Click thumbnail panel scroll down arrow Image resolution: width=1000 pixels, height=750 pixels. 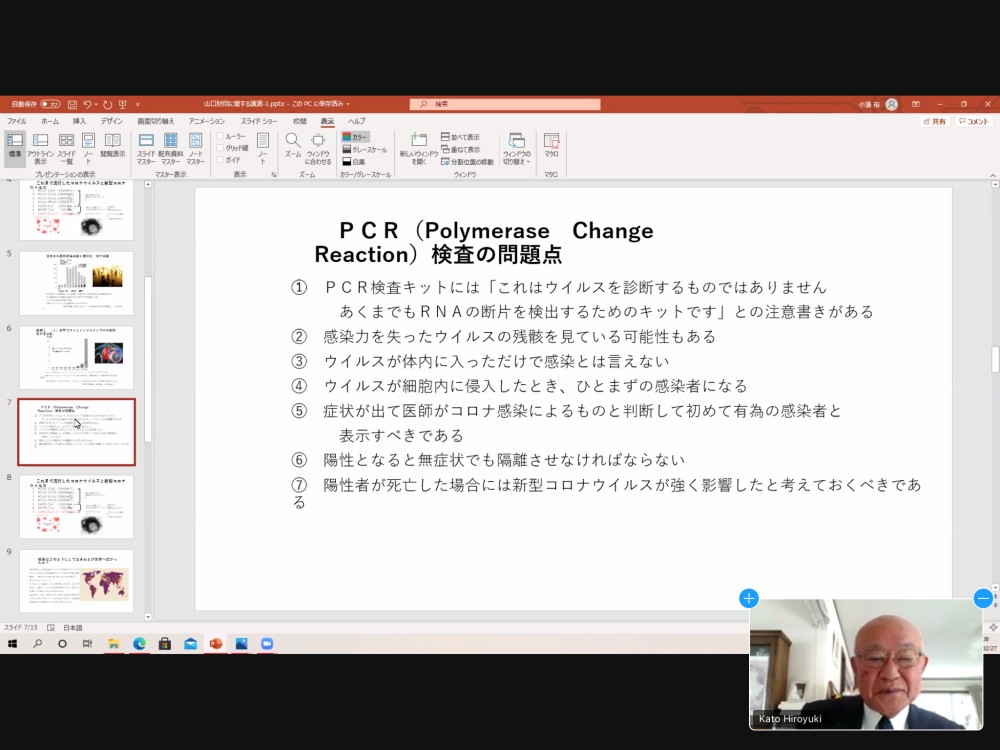[148, 617]
